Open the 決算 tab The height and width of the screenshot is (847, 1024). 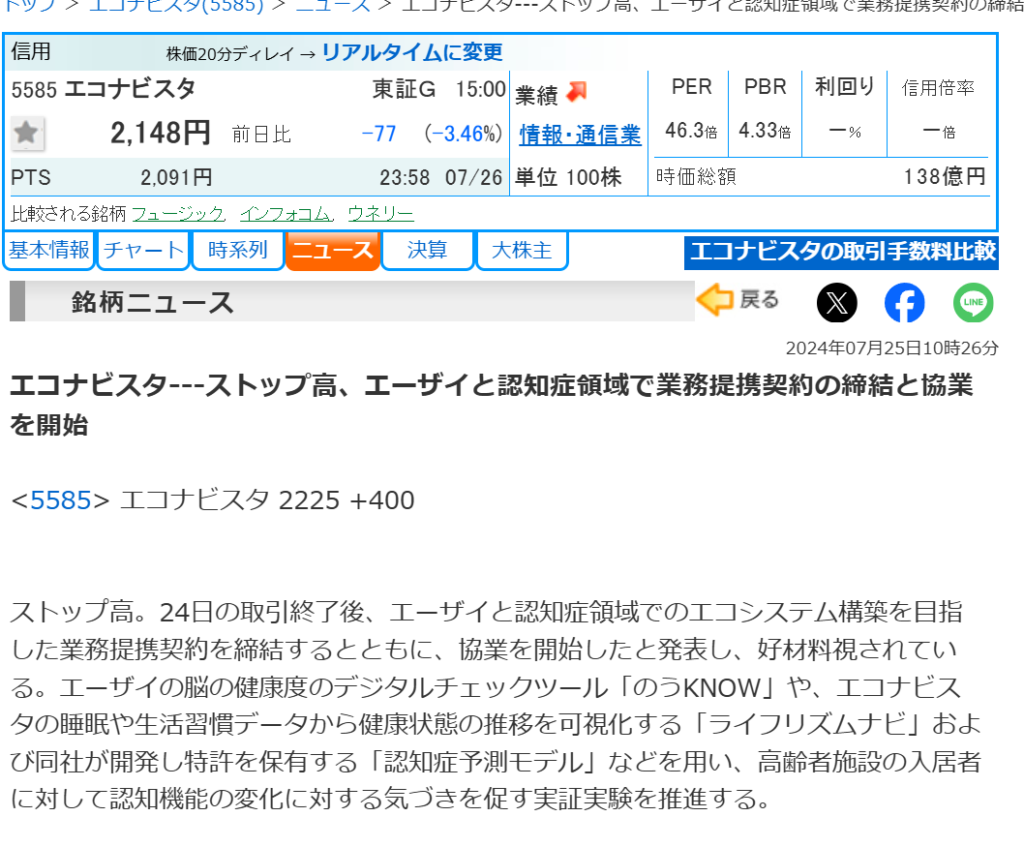427,250
